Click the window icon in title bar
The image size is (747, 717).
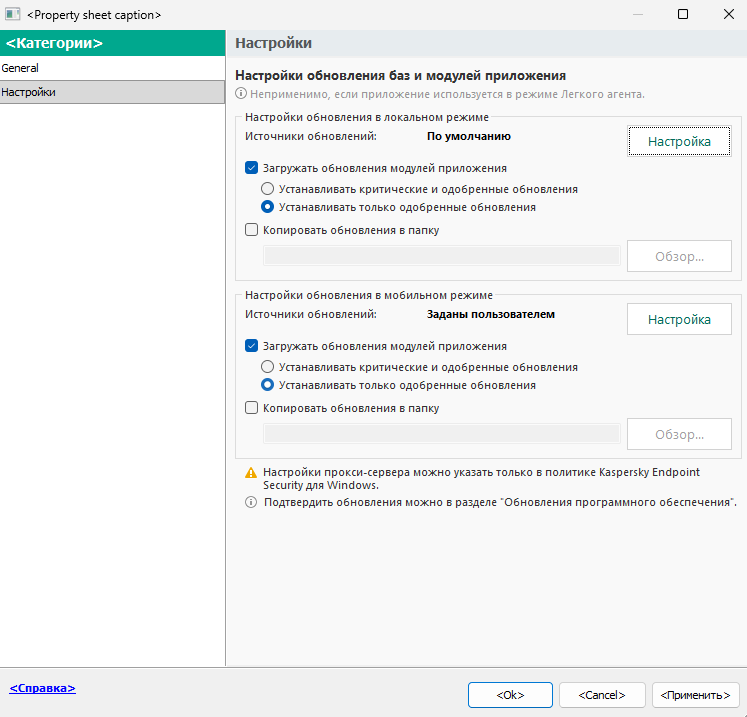[12, 14]
